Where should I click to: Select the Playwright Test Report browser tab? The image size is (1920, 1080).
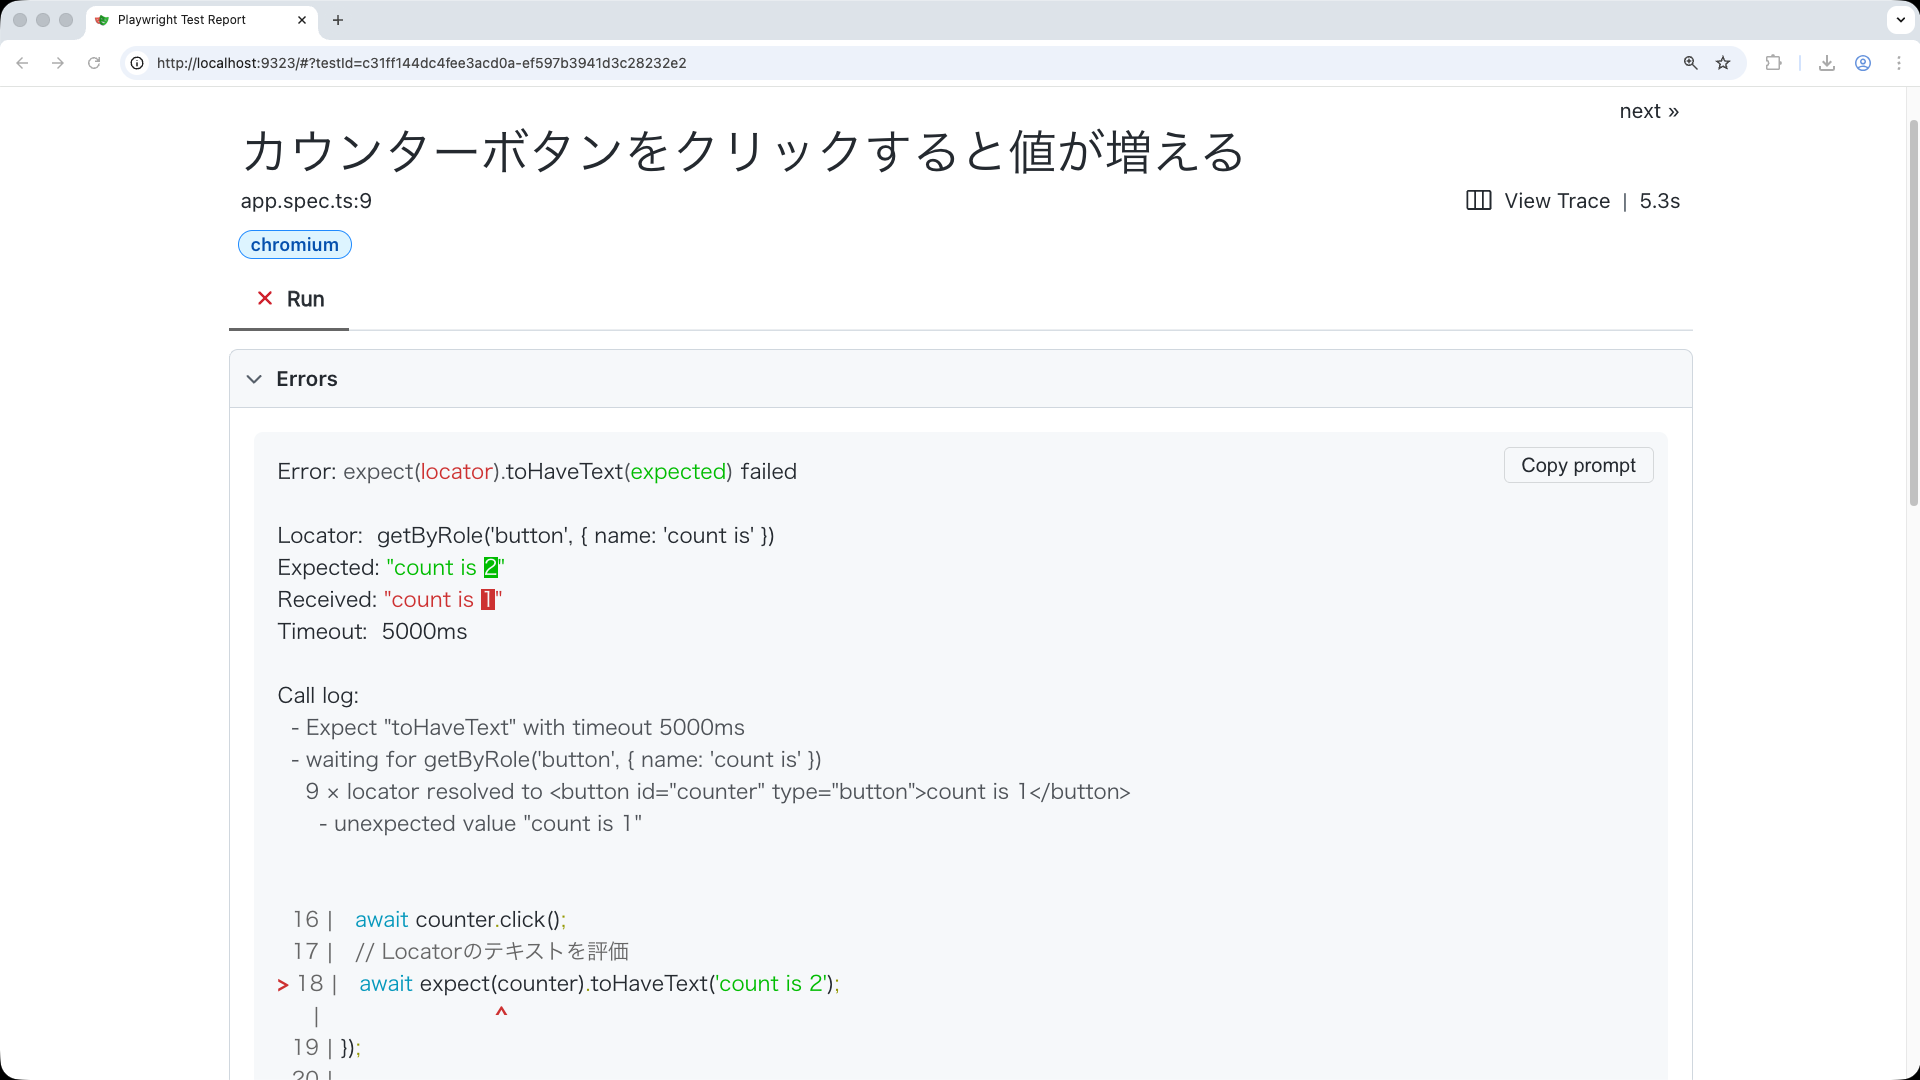tap(180, 19)
